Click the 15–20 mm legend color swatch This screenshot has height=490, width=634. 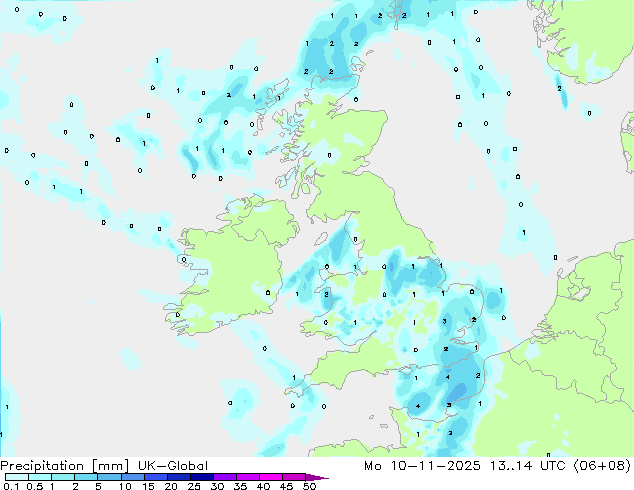coord(156,477)
